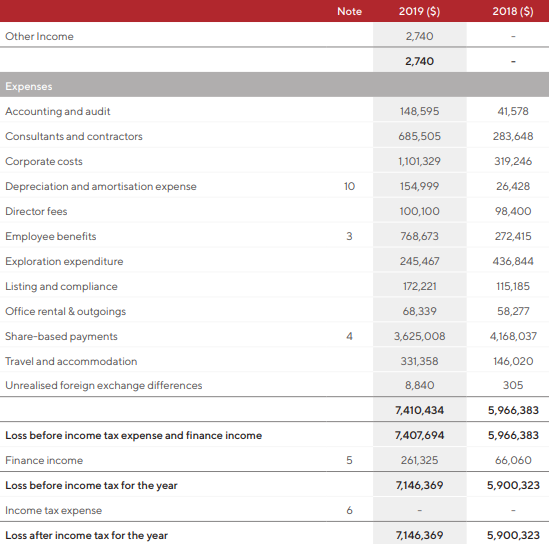The width and height of the screenshot is (549, 544).
Task: Select total expenses 2019 value 7,410,434
Action: 419,410
